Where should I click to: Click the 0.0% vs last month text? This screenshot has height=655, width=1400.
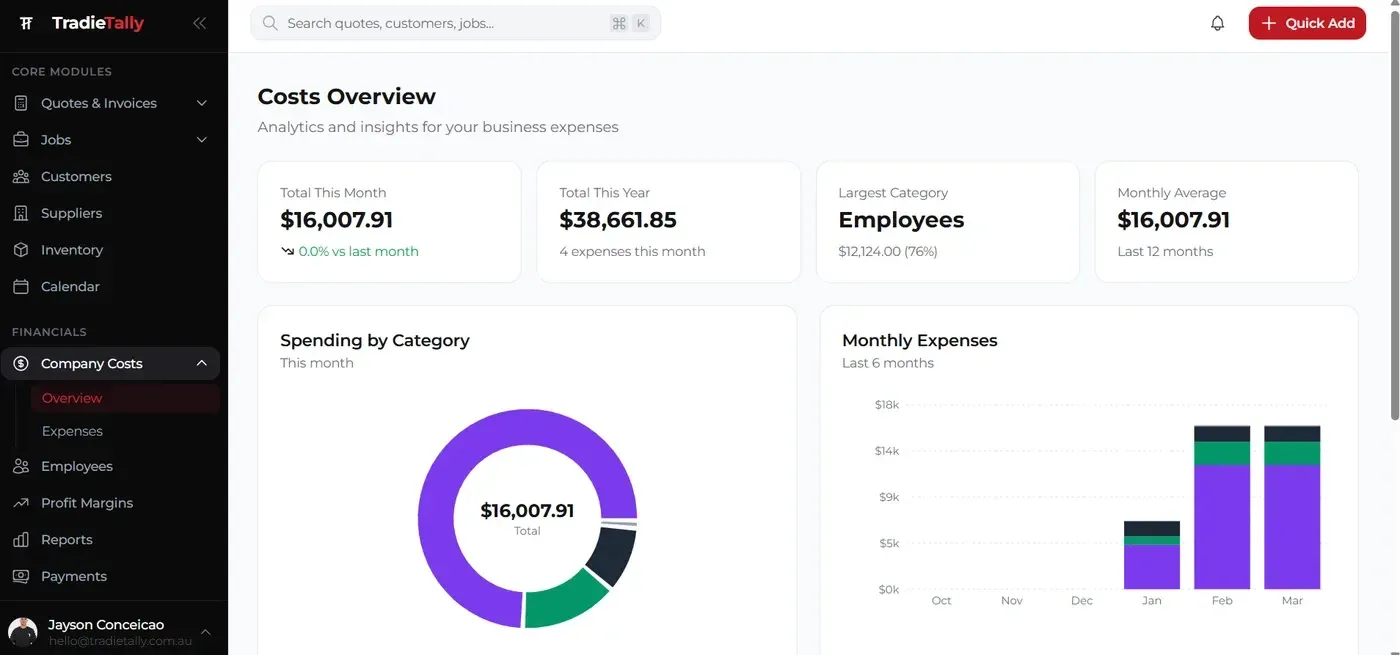pos(359,252)
